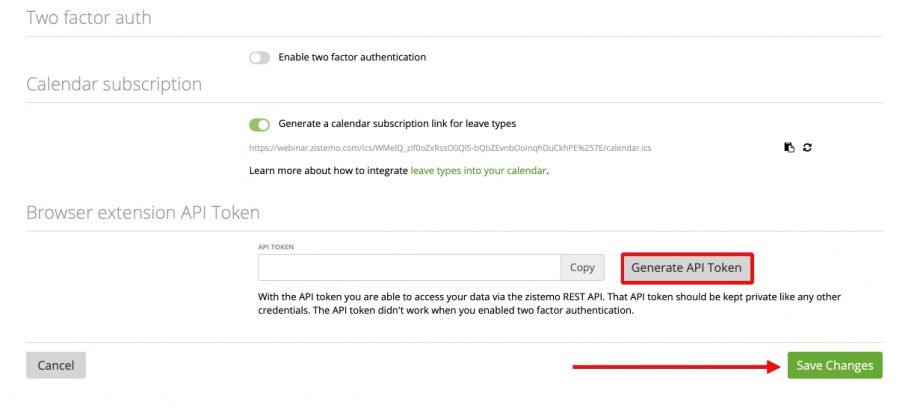
Task: Click the Calendar subscription section heading
Action: click(x=114, y=84)
